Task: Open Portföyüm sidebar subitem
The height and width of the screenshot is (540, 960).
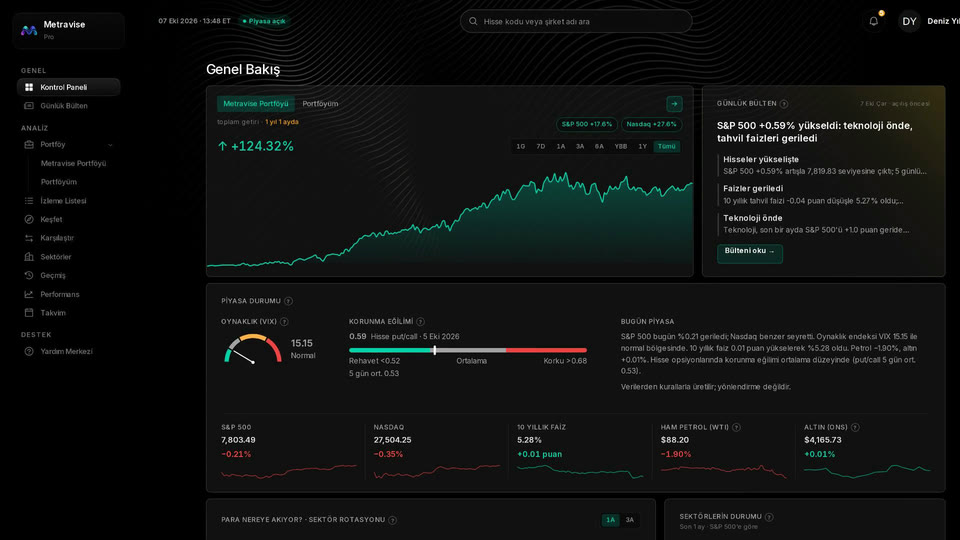Action: coord(59,182)
